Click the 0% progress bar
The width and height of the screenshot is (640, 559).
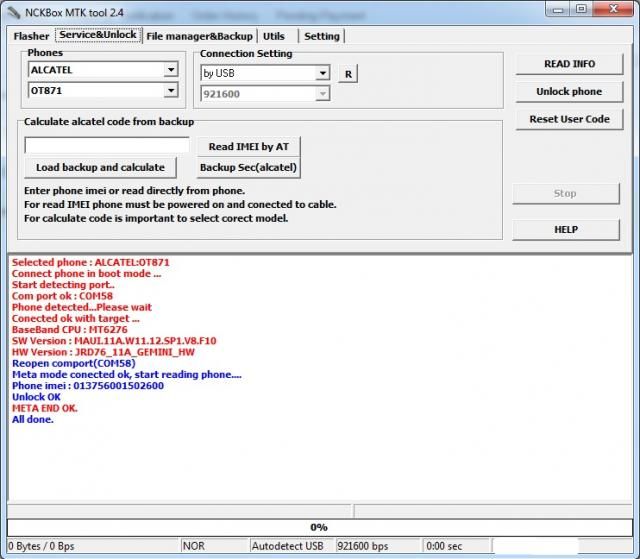319,526
